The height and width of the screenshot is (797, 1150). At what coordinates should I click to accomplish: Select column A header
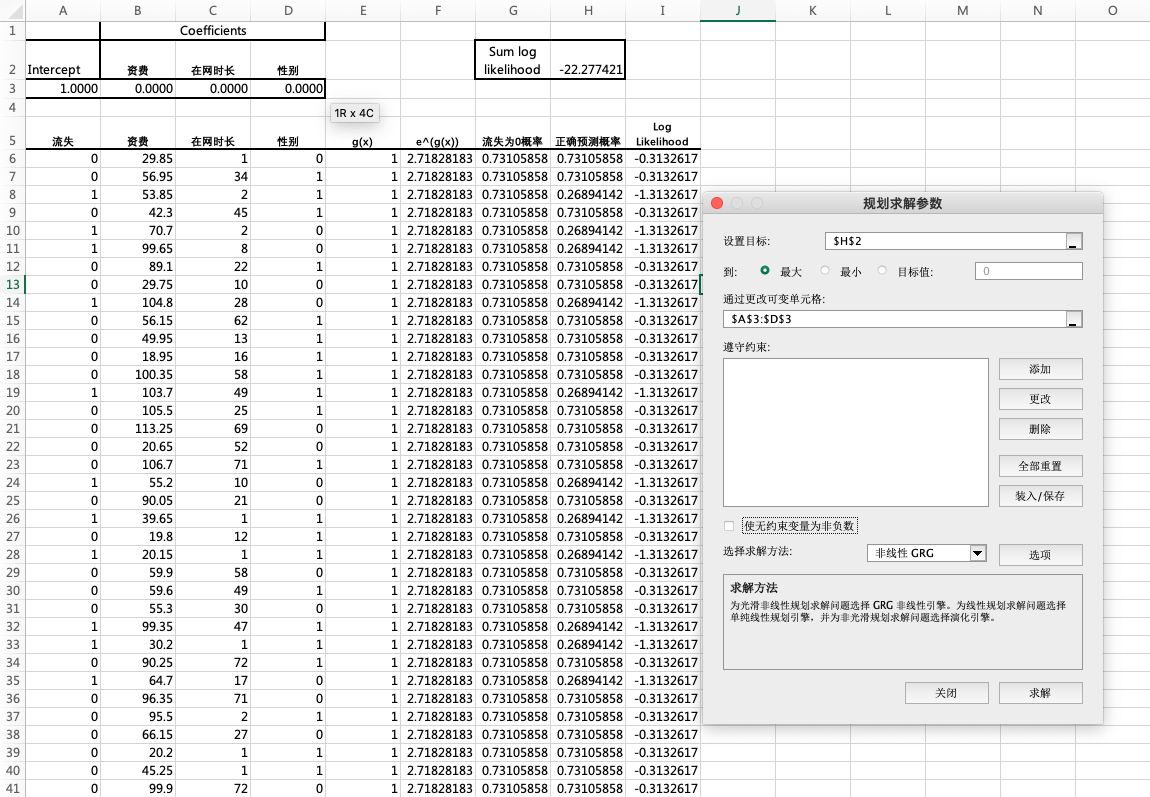point(63,10)
